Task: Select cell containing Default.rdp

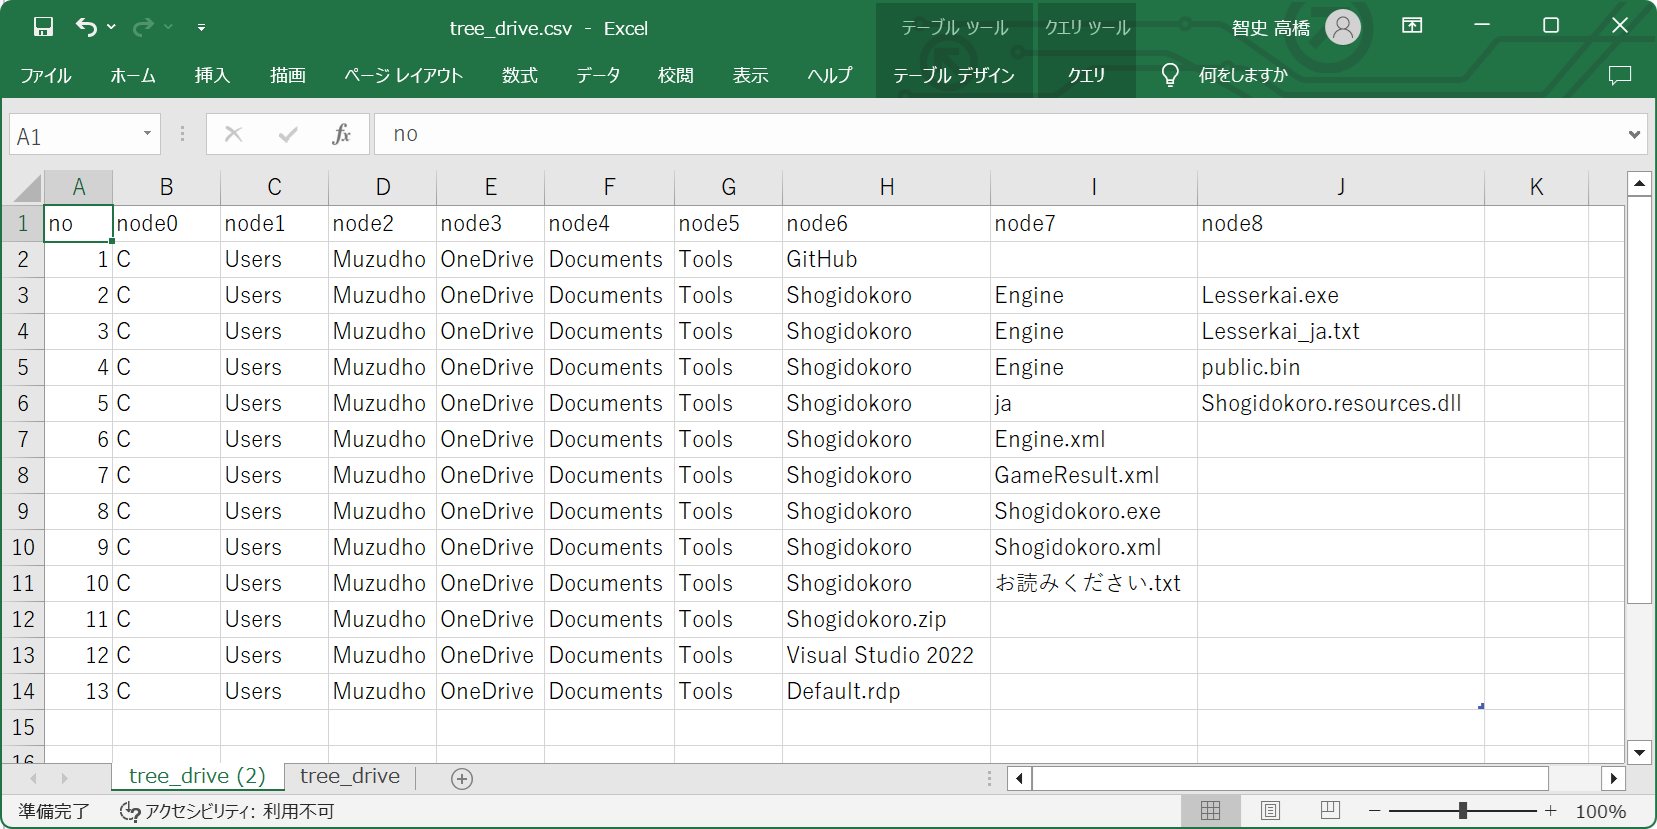Action: click(x=886, y=691)
